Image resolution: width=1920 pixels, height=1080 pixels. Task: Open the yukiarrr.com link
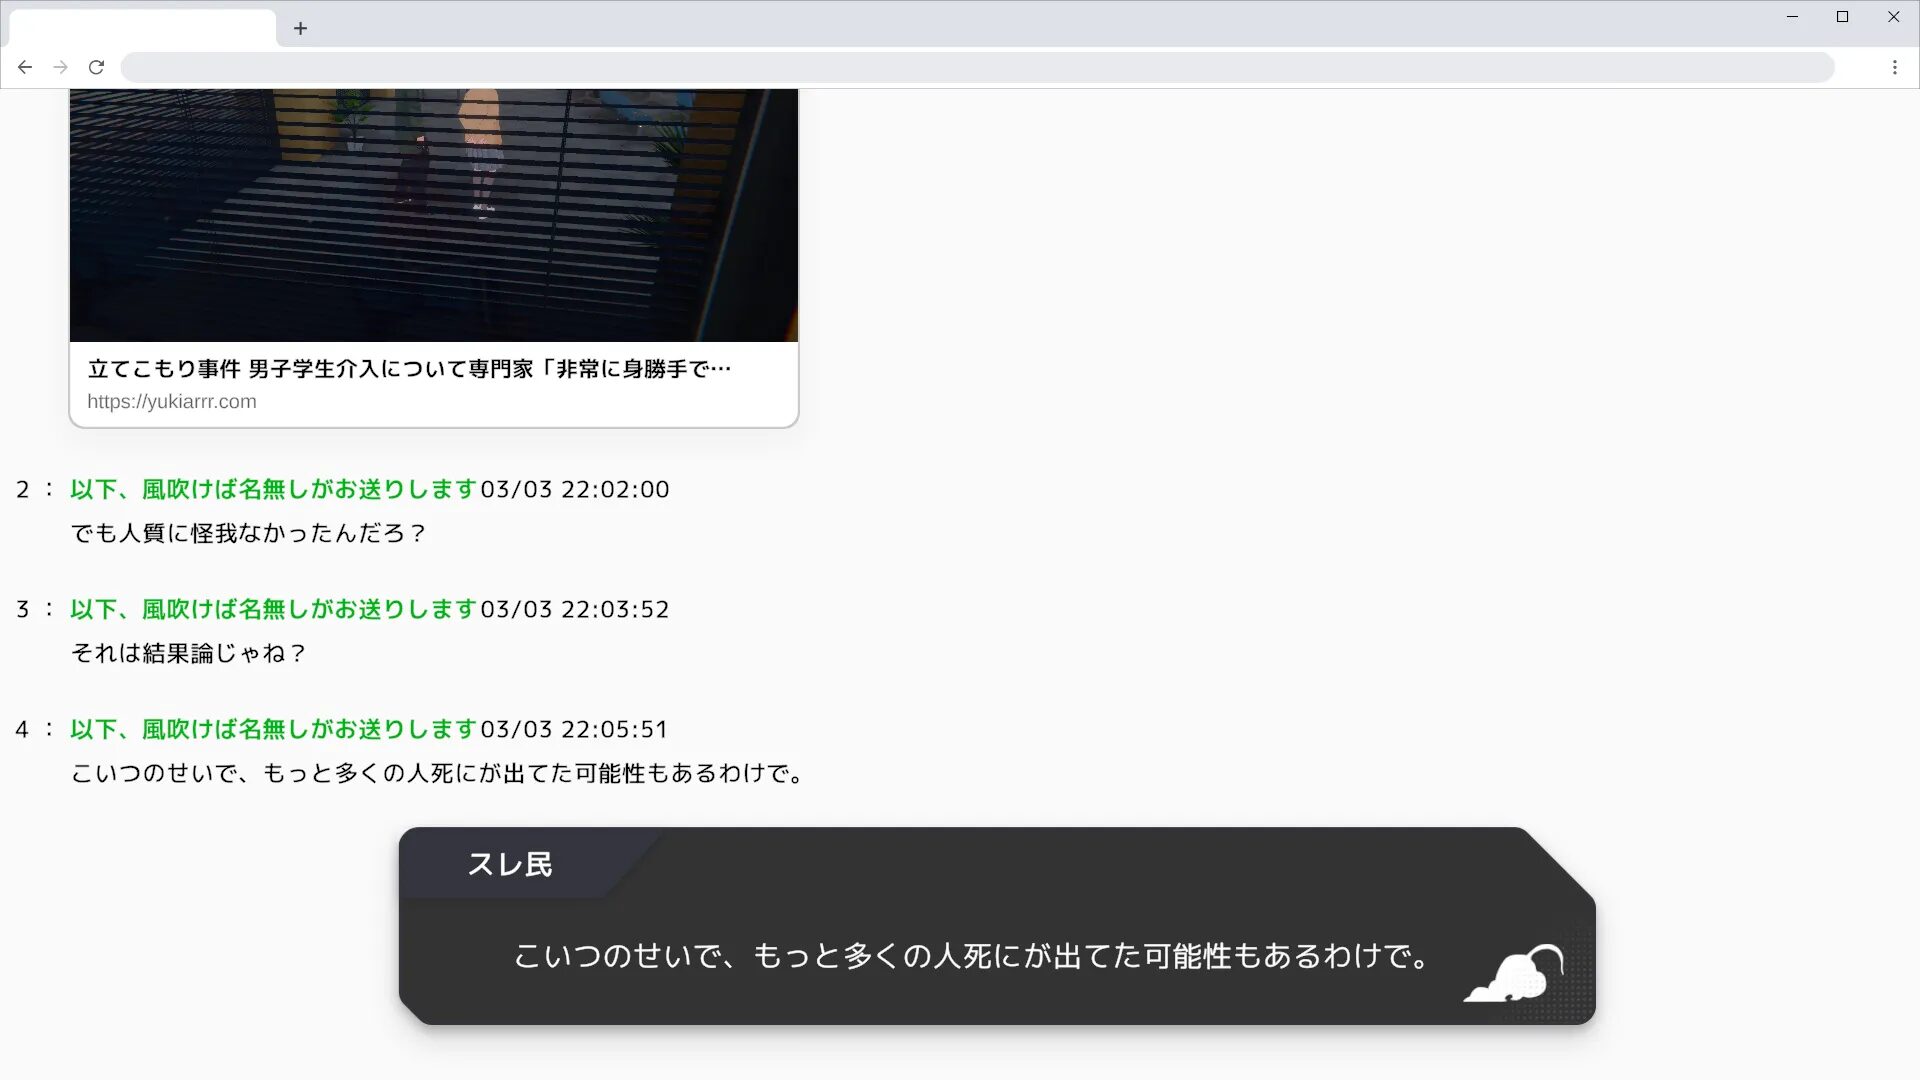click(172, 401)
